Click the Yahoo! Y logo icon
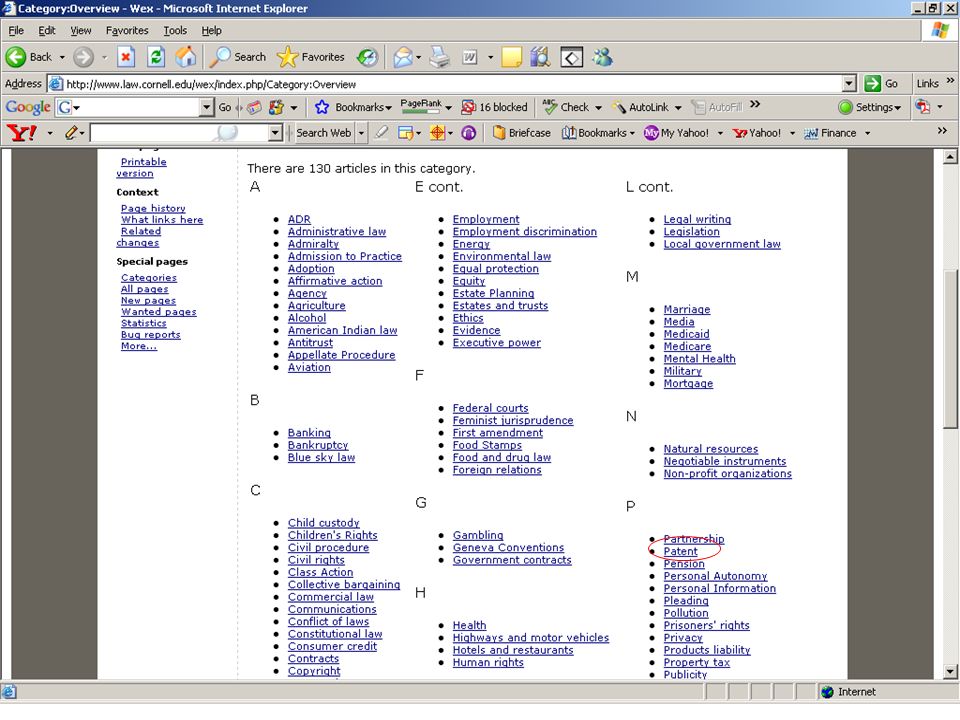Viewport: 960px width, 720px height. [x=21, y=132]
